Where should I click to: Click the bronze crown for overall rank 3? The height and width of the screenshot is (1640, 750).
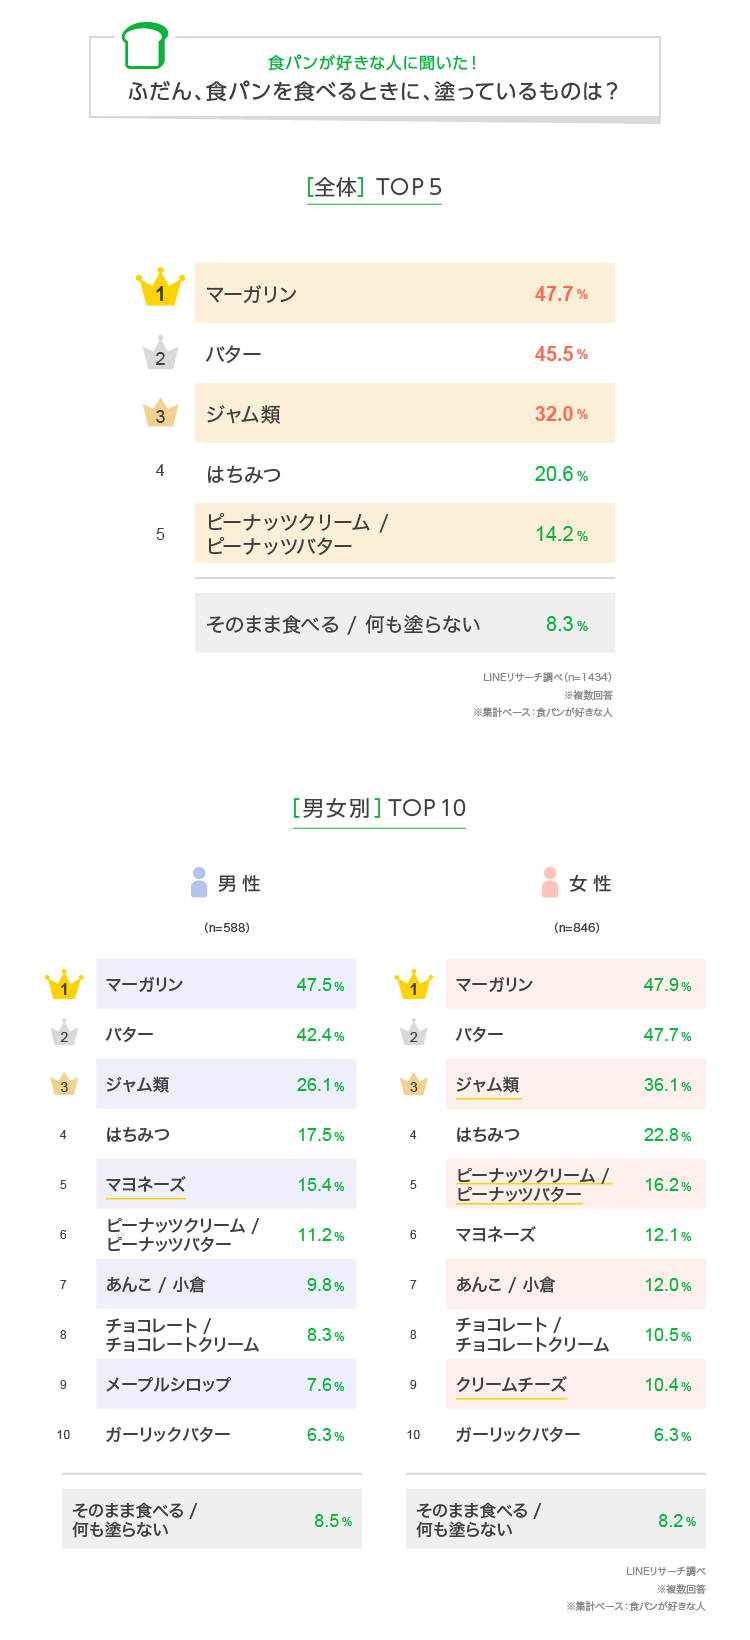click(160, 413)
